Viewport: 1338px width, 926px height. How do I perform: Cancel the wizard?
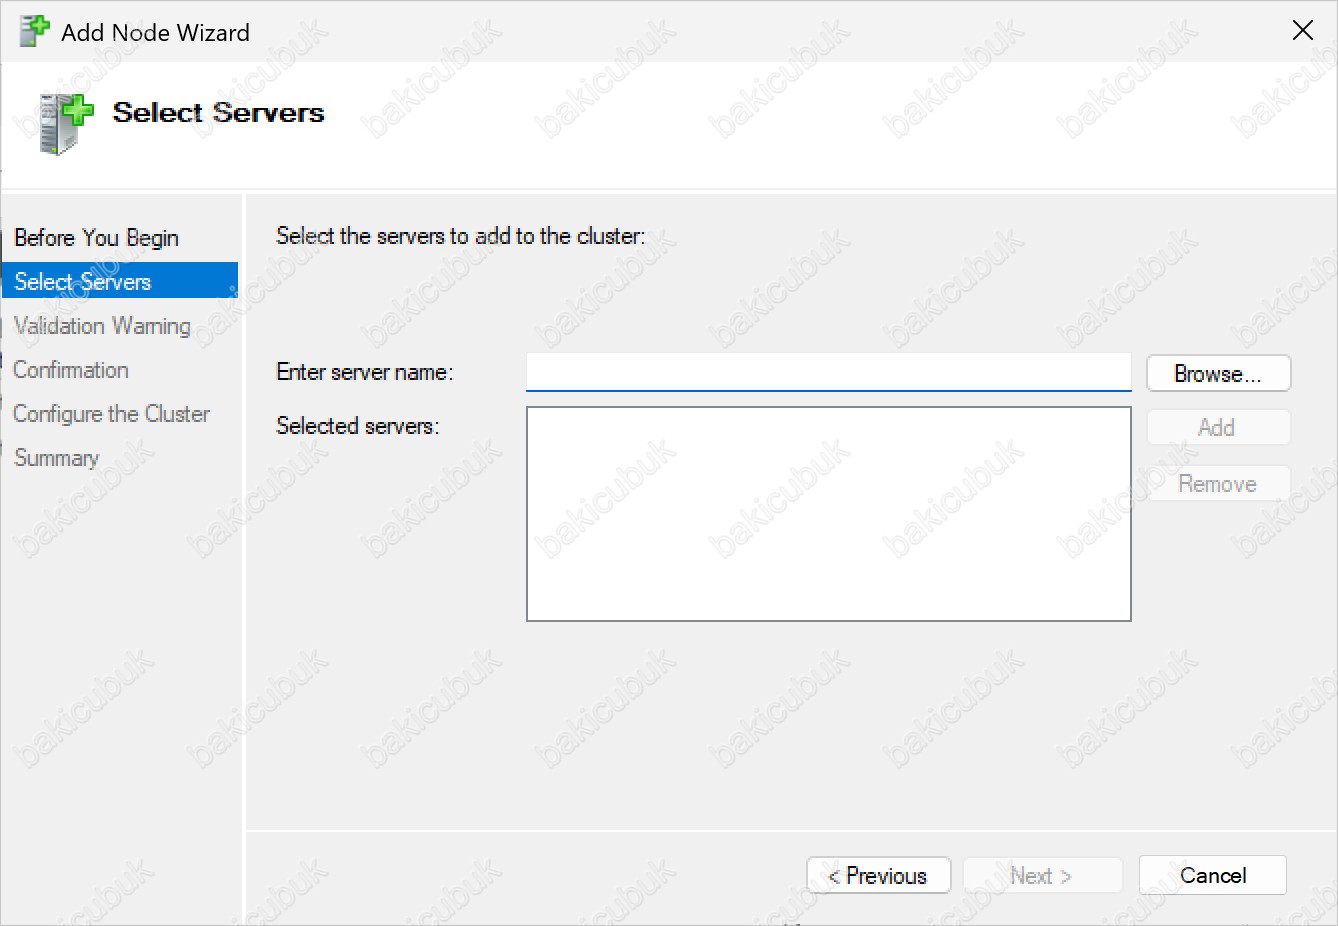[x=1212, y=876]
